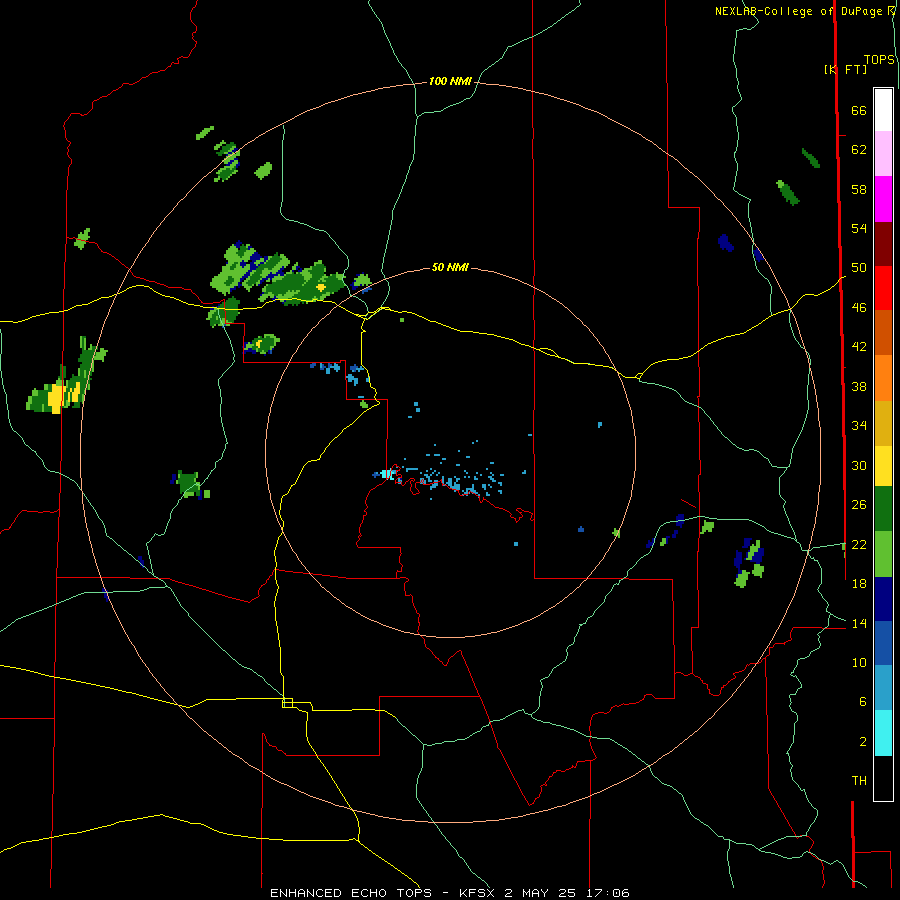900x900 pixels.
Task: Click the legend value '42'
Action: pyautogui.click(x=859, y=347)
